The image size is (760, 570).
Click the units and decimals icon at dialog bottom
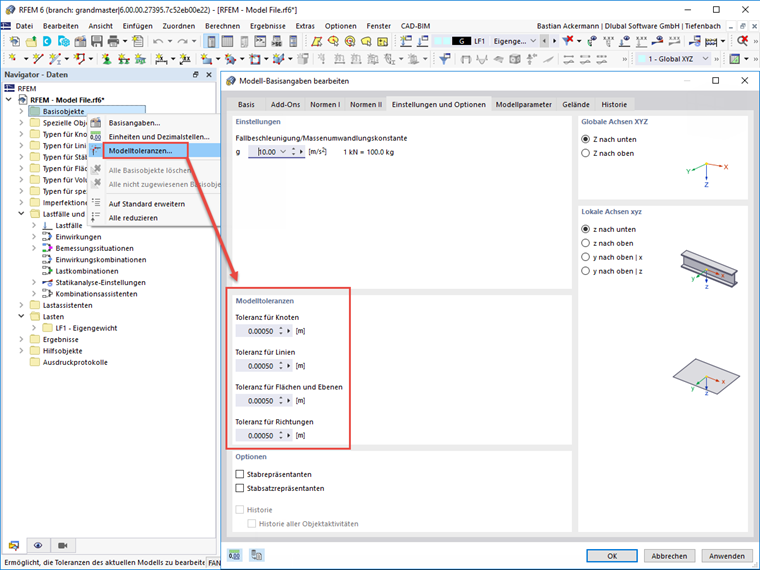click(x=235, y=555)
